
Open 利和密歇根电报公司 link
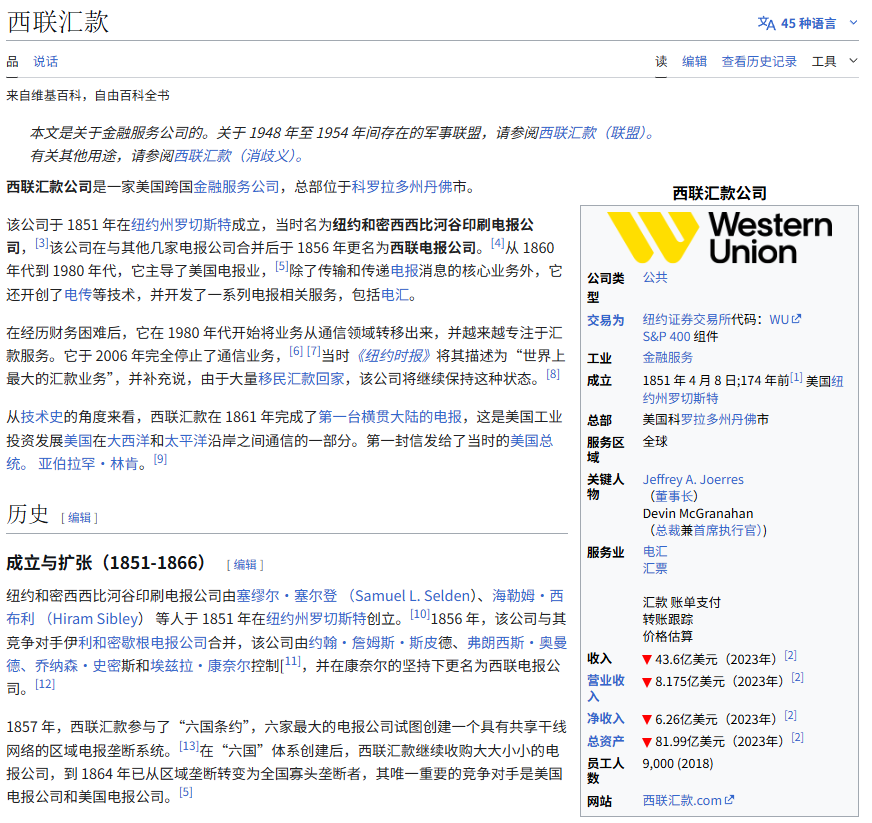(142, 643)
